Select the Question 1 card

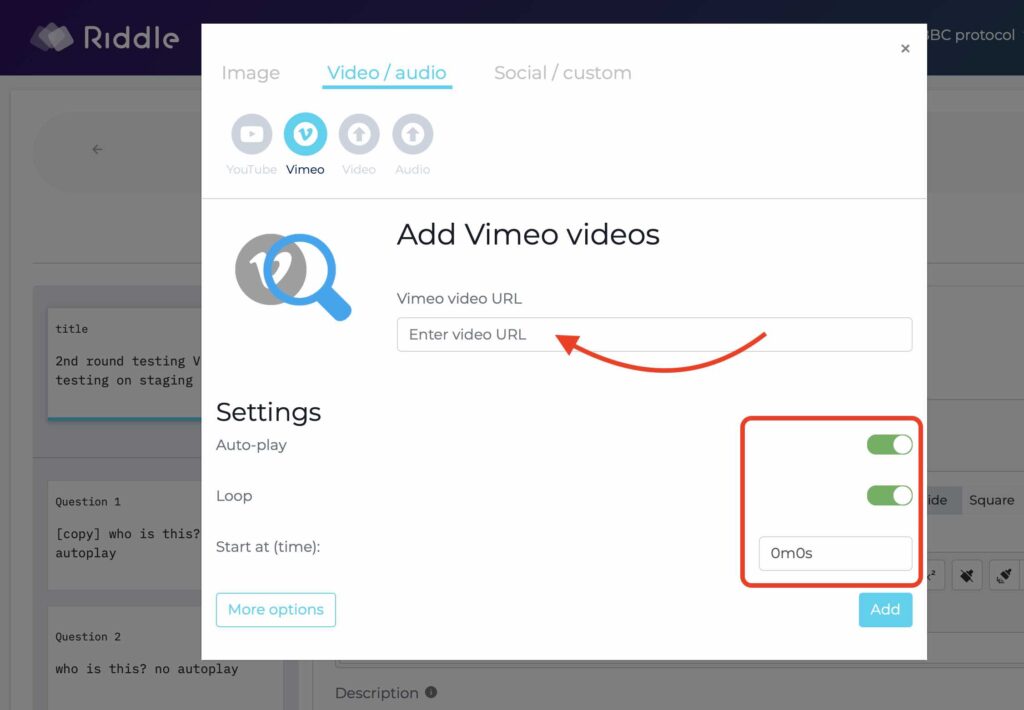point(125,535)
